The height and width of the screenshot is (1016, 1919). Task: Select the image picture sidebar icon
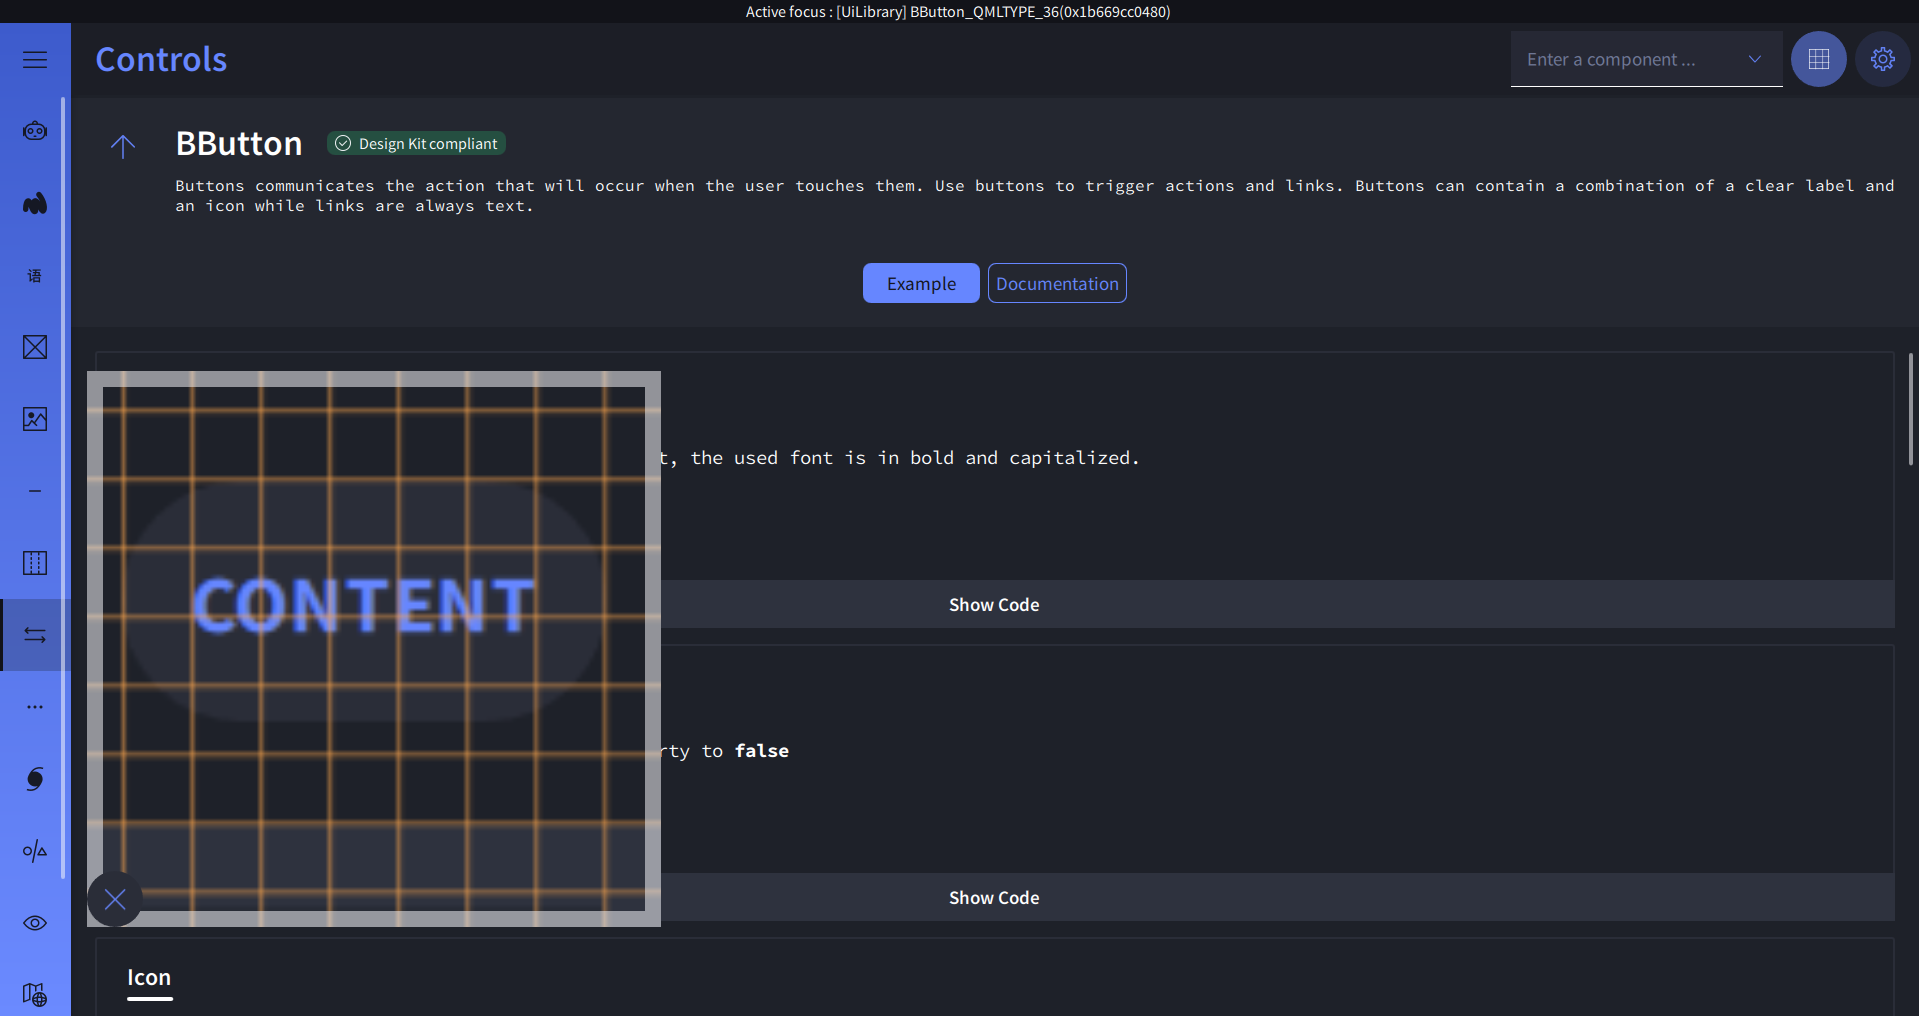coord(35,419)
